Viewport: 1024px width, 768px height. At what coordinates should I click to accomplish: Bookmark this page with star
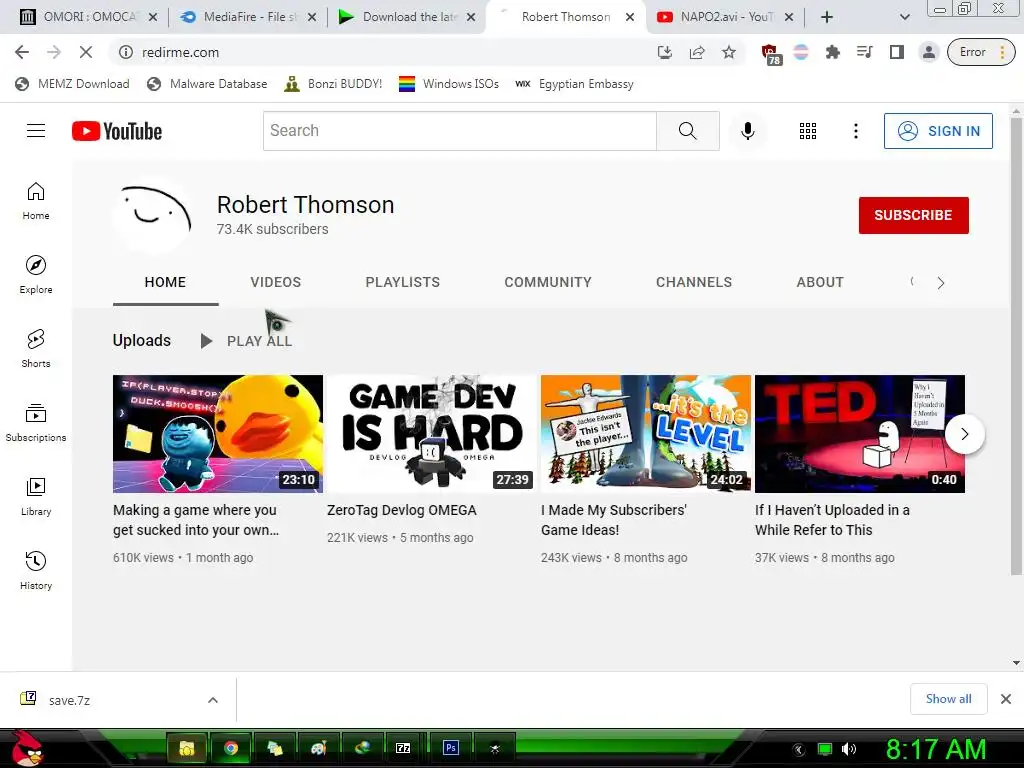tap(729, 52)
